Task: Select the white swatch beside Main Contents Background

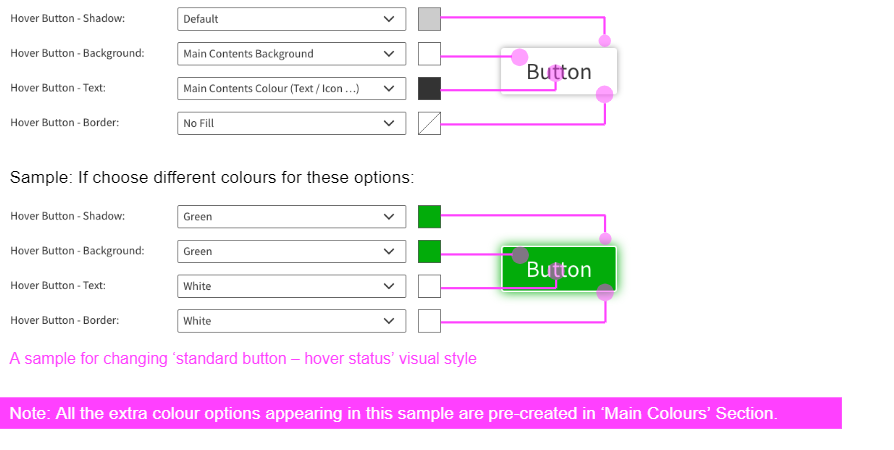Action: [429, 54]
